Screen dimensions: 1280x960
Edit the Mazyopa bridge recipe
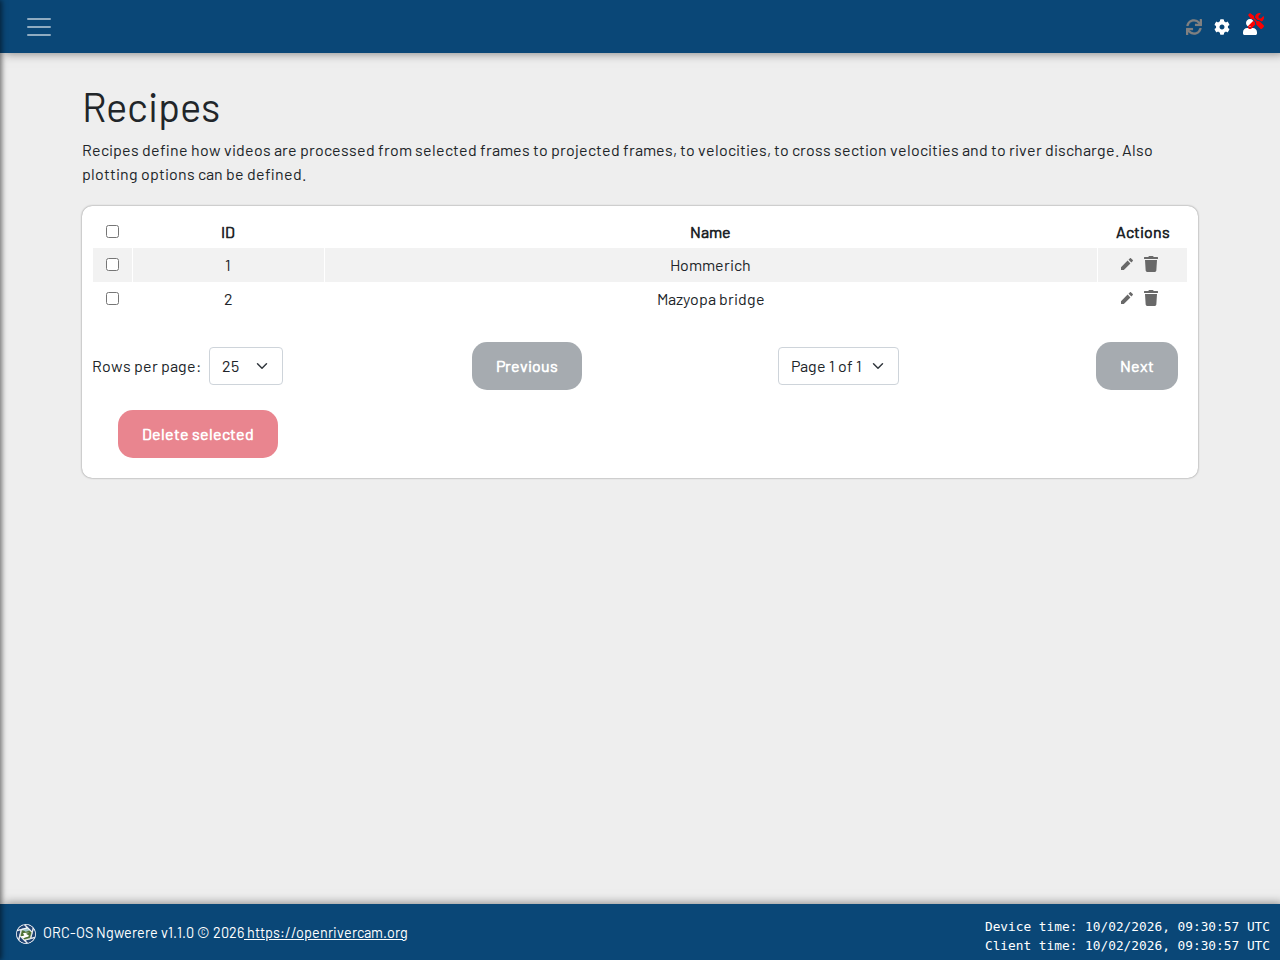[x=1127, y=298]
